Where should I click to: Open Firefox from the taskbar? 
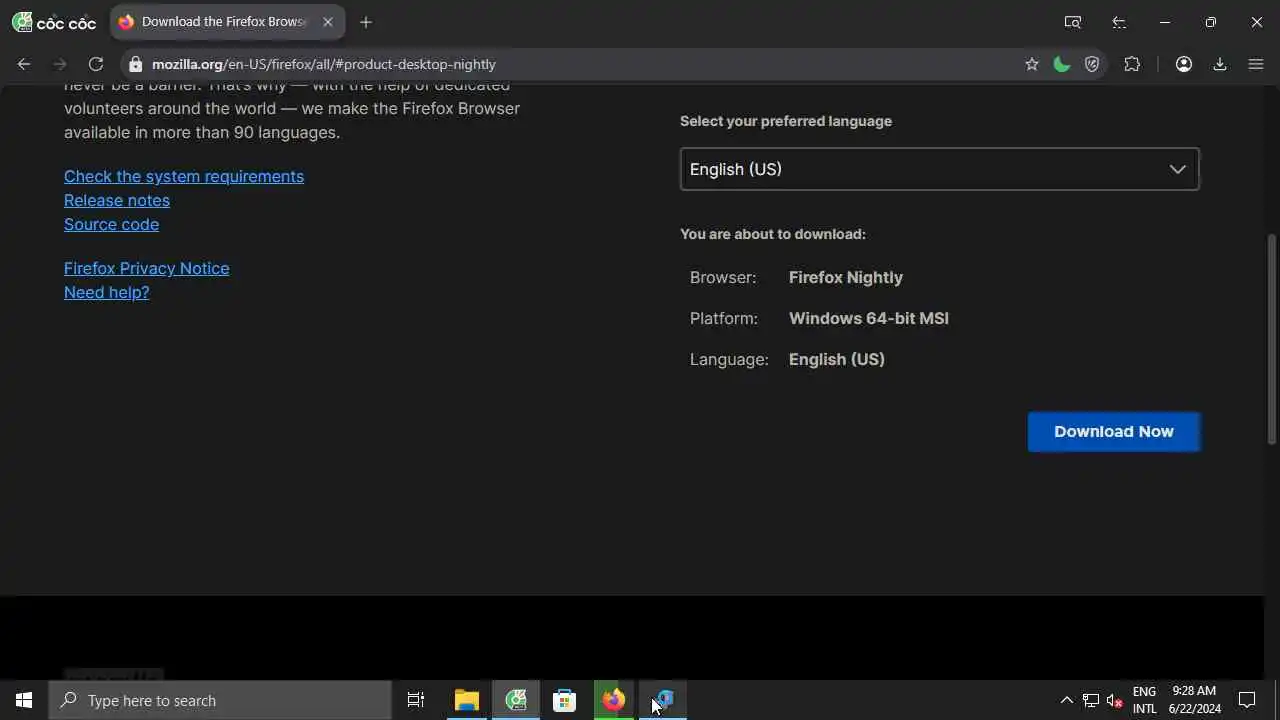614,700
